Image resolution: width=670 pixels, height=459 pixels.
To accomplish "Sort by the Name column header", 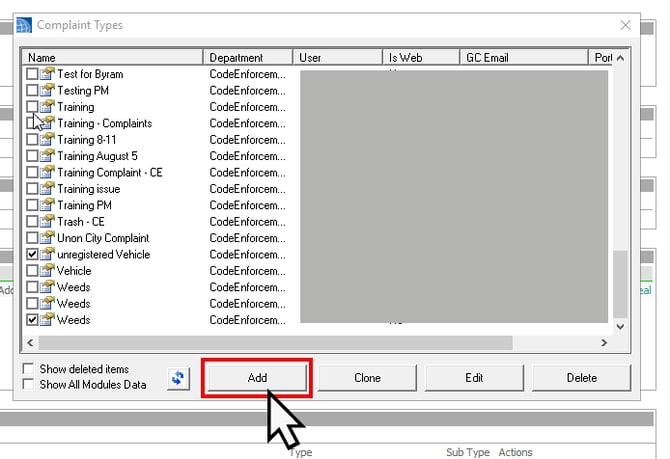I will pyautogui.click(x=113, y=58).
